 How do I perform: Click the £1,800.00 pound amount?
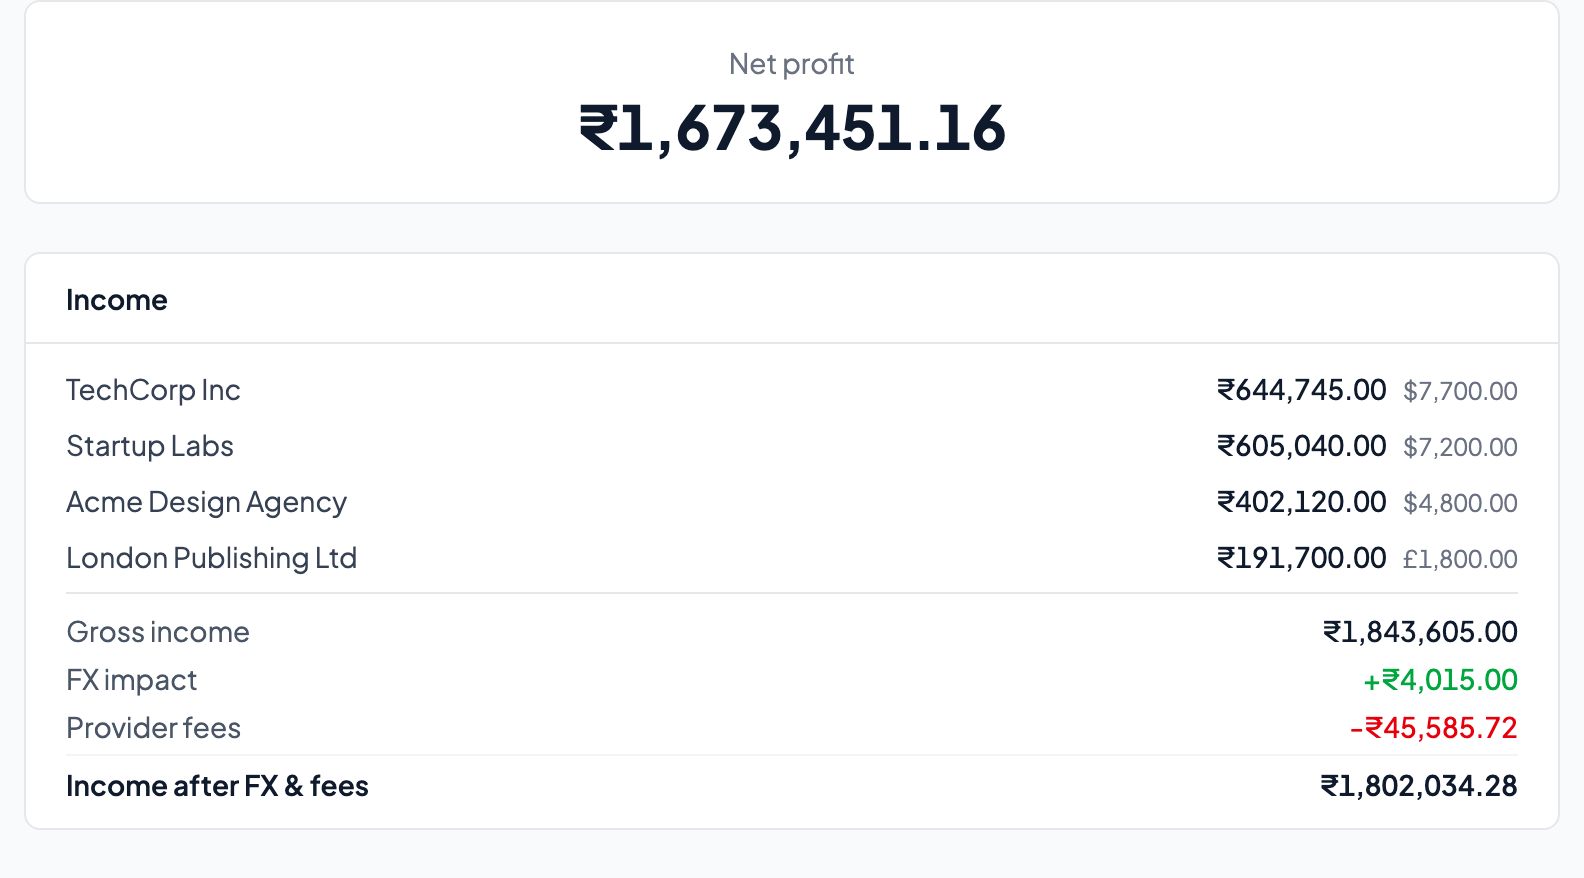click(x=1460, y=559)
